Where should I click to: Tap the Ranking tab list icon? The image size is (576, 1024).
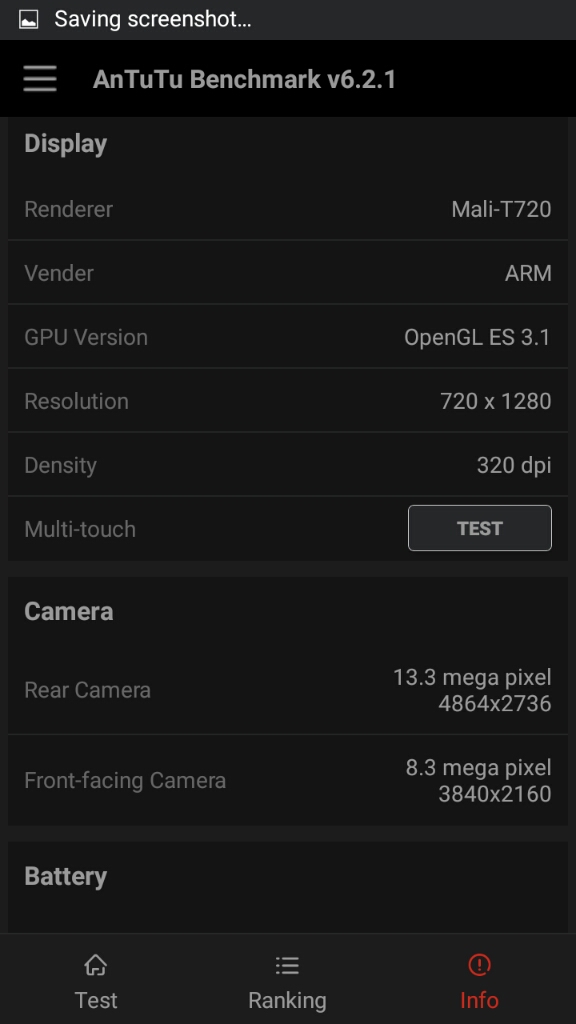pyautogui.click(x=287, y=965)
